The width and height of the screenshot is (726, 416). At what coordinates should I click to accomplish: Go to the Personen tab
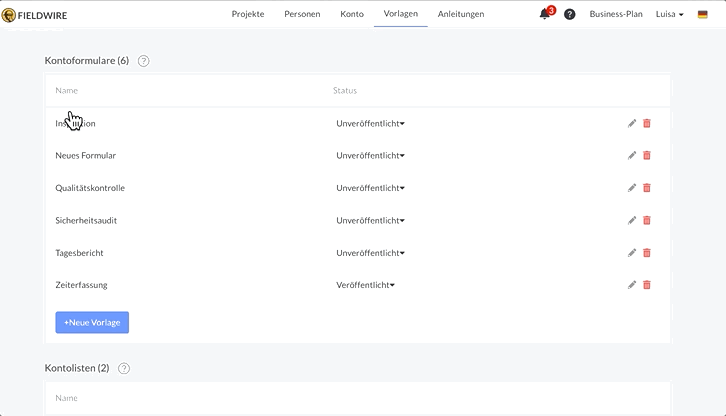(x=302, y=14)
